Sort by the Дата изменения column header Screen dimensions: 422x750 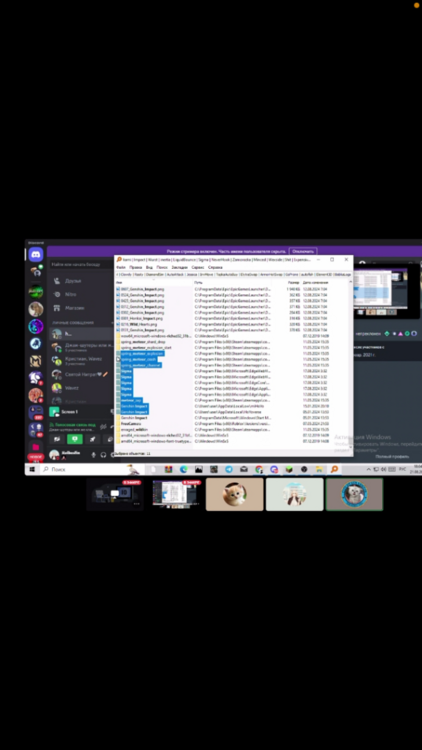click(314, 283)
